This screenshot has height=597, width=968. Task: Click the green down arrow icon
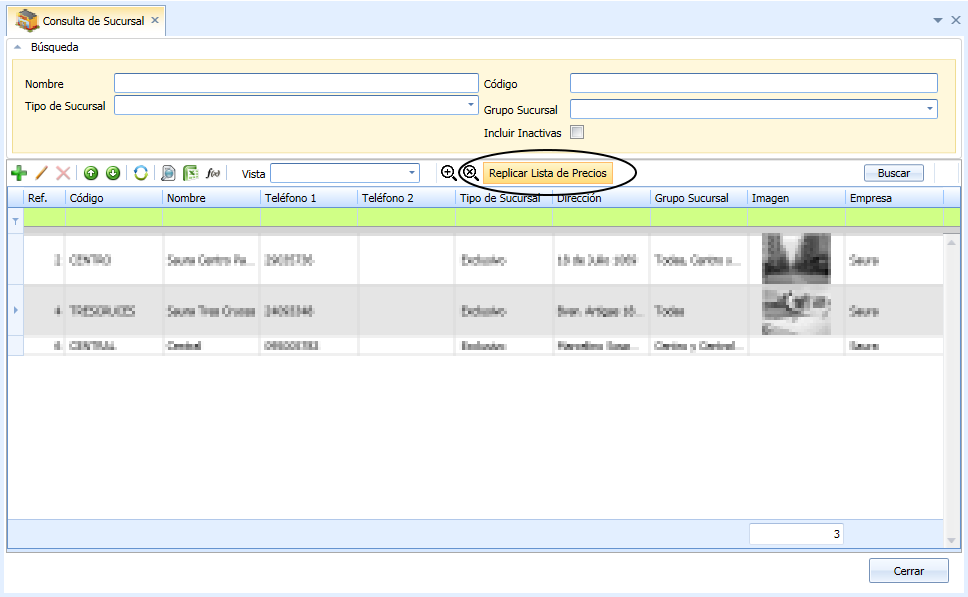[112, 173]
